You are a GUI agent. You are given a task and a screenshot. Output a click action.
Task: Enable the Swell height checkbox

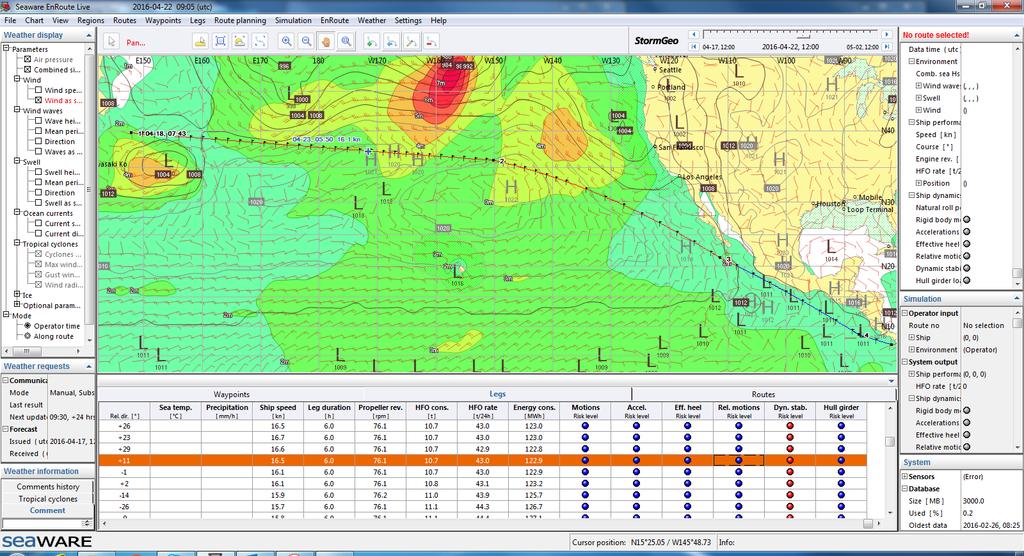click(39, 172)
